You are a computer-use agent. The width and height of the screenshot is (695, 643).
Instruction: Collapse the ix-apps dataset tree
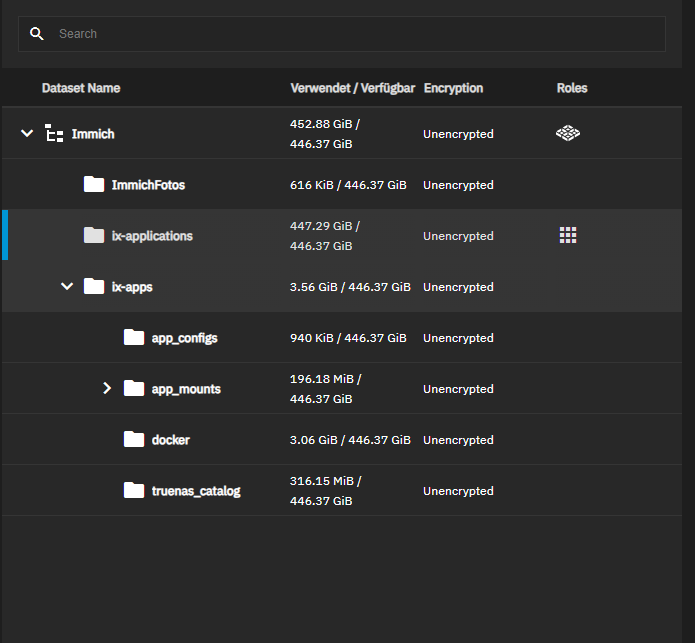67,287
